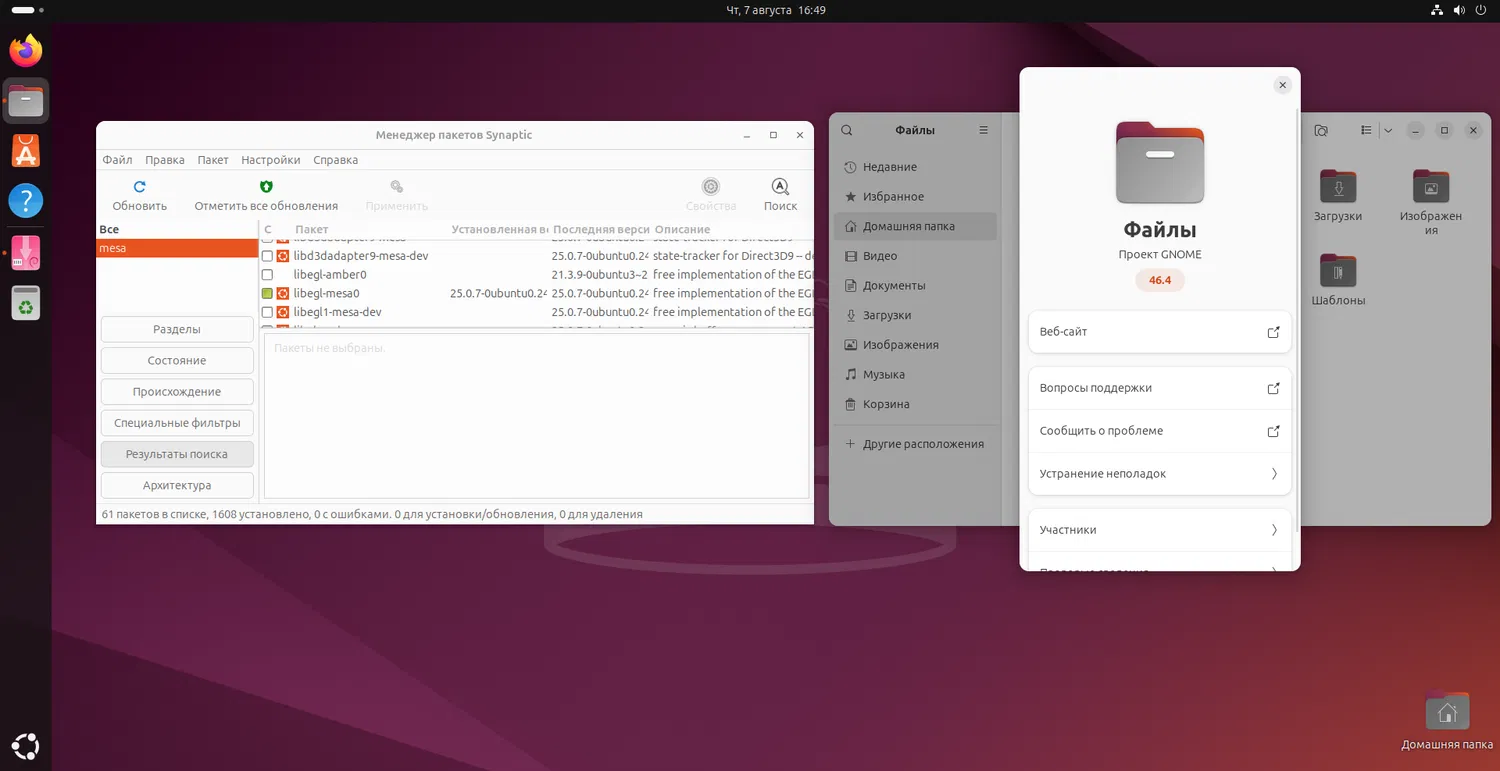Open the Вопросы поддержки link
This screenshot has width=1500, height=771.
pos(1160,388)
